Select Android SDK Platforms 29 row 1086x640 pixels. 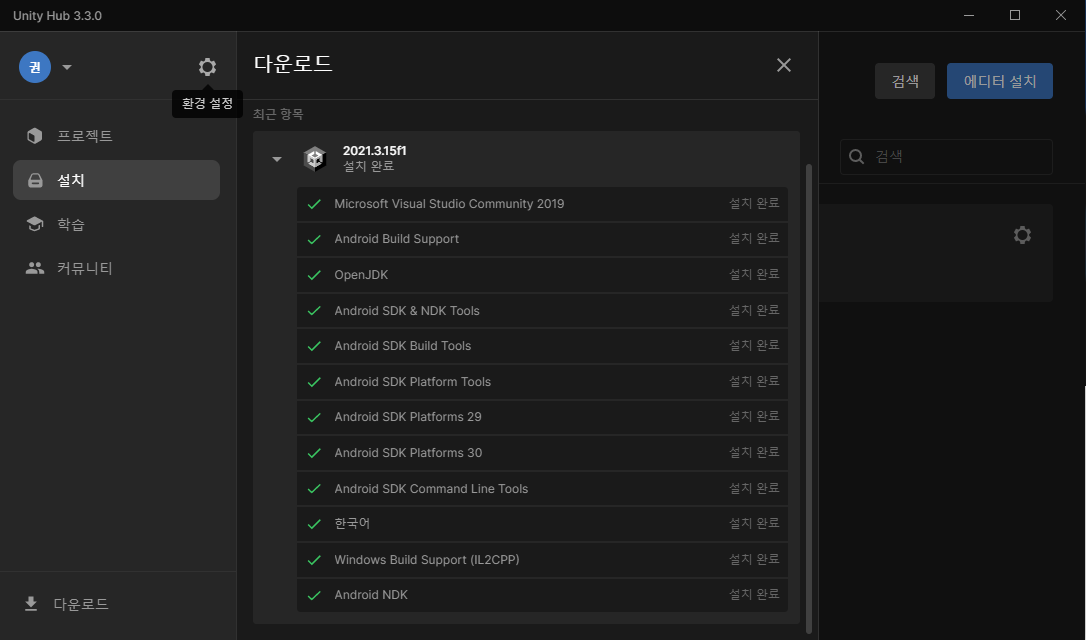click(x=542, y=417)
